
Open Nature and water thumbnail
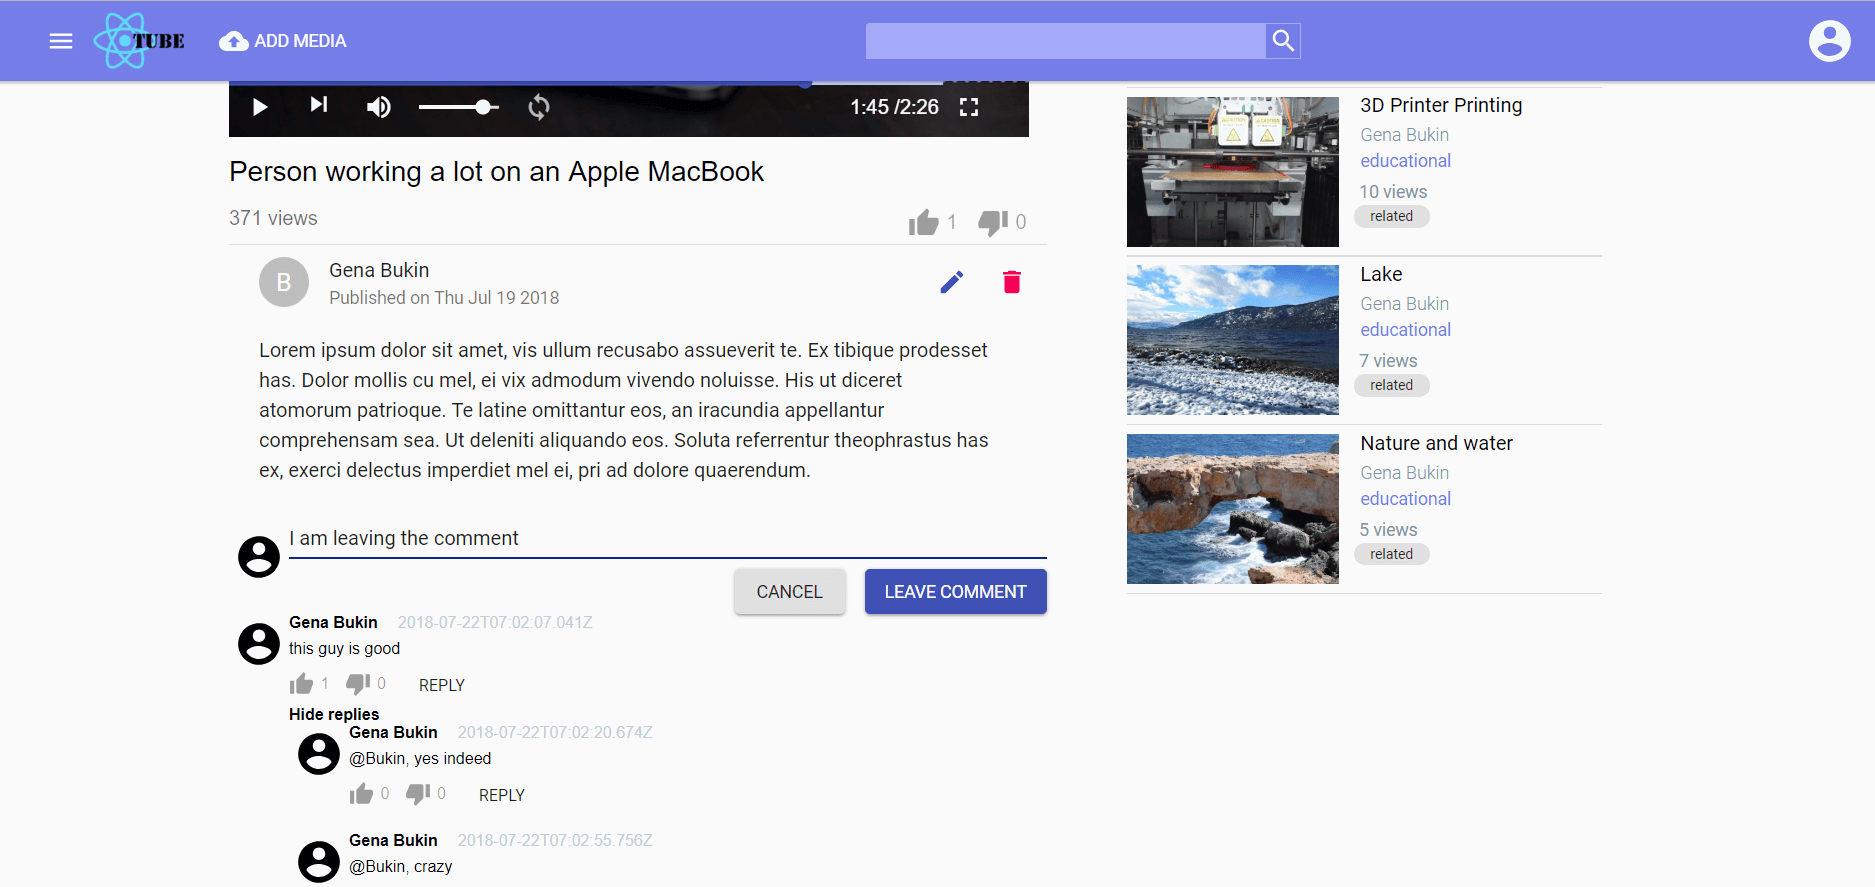click(x=1233, y=509)
